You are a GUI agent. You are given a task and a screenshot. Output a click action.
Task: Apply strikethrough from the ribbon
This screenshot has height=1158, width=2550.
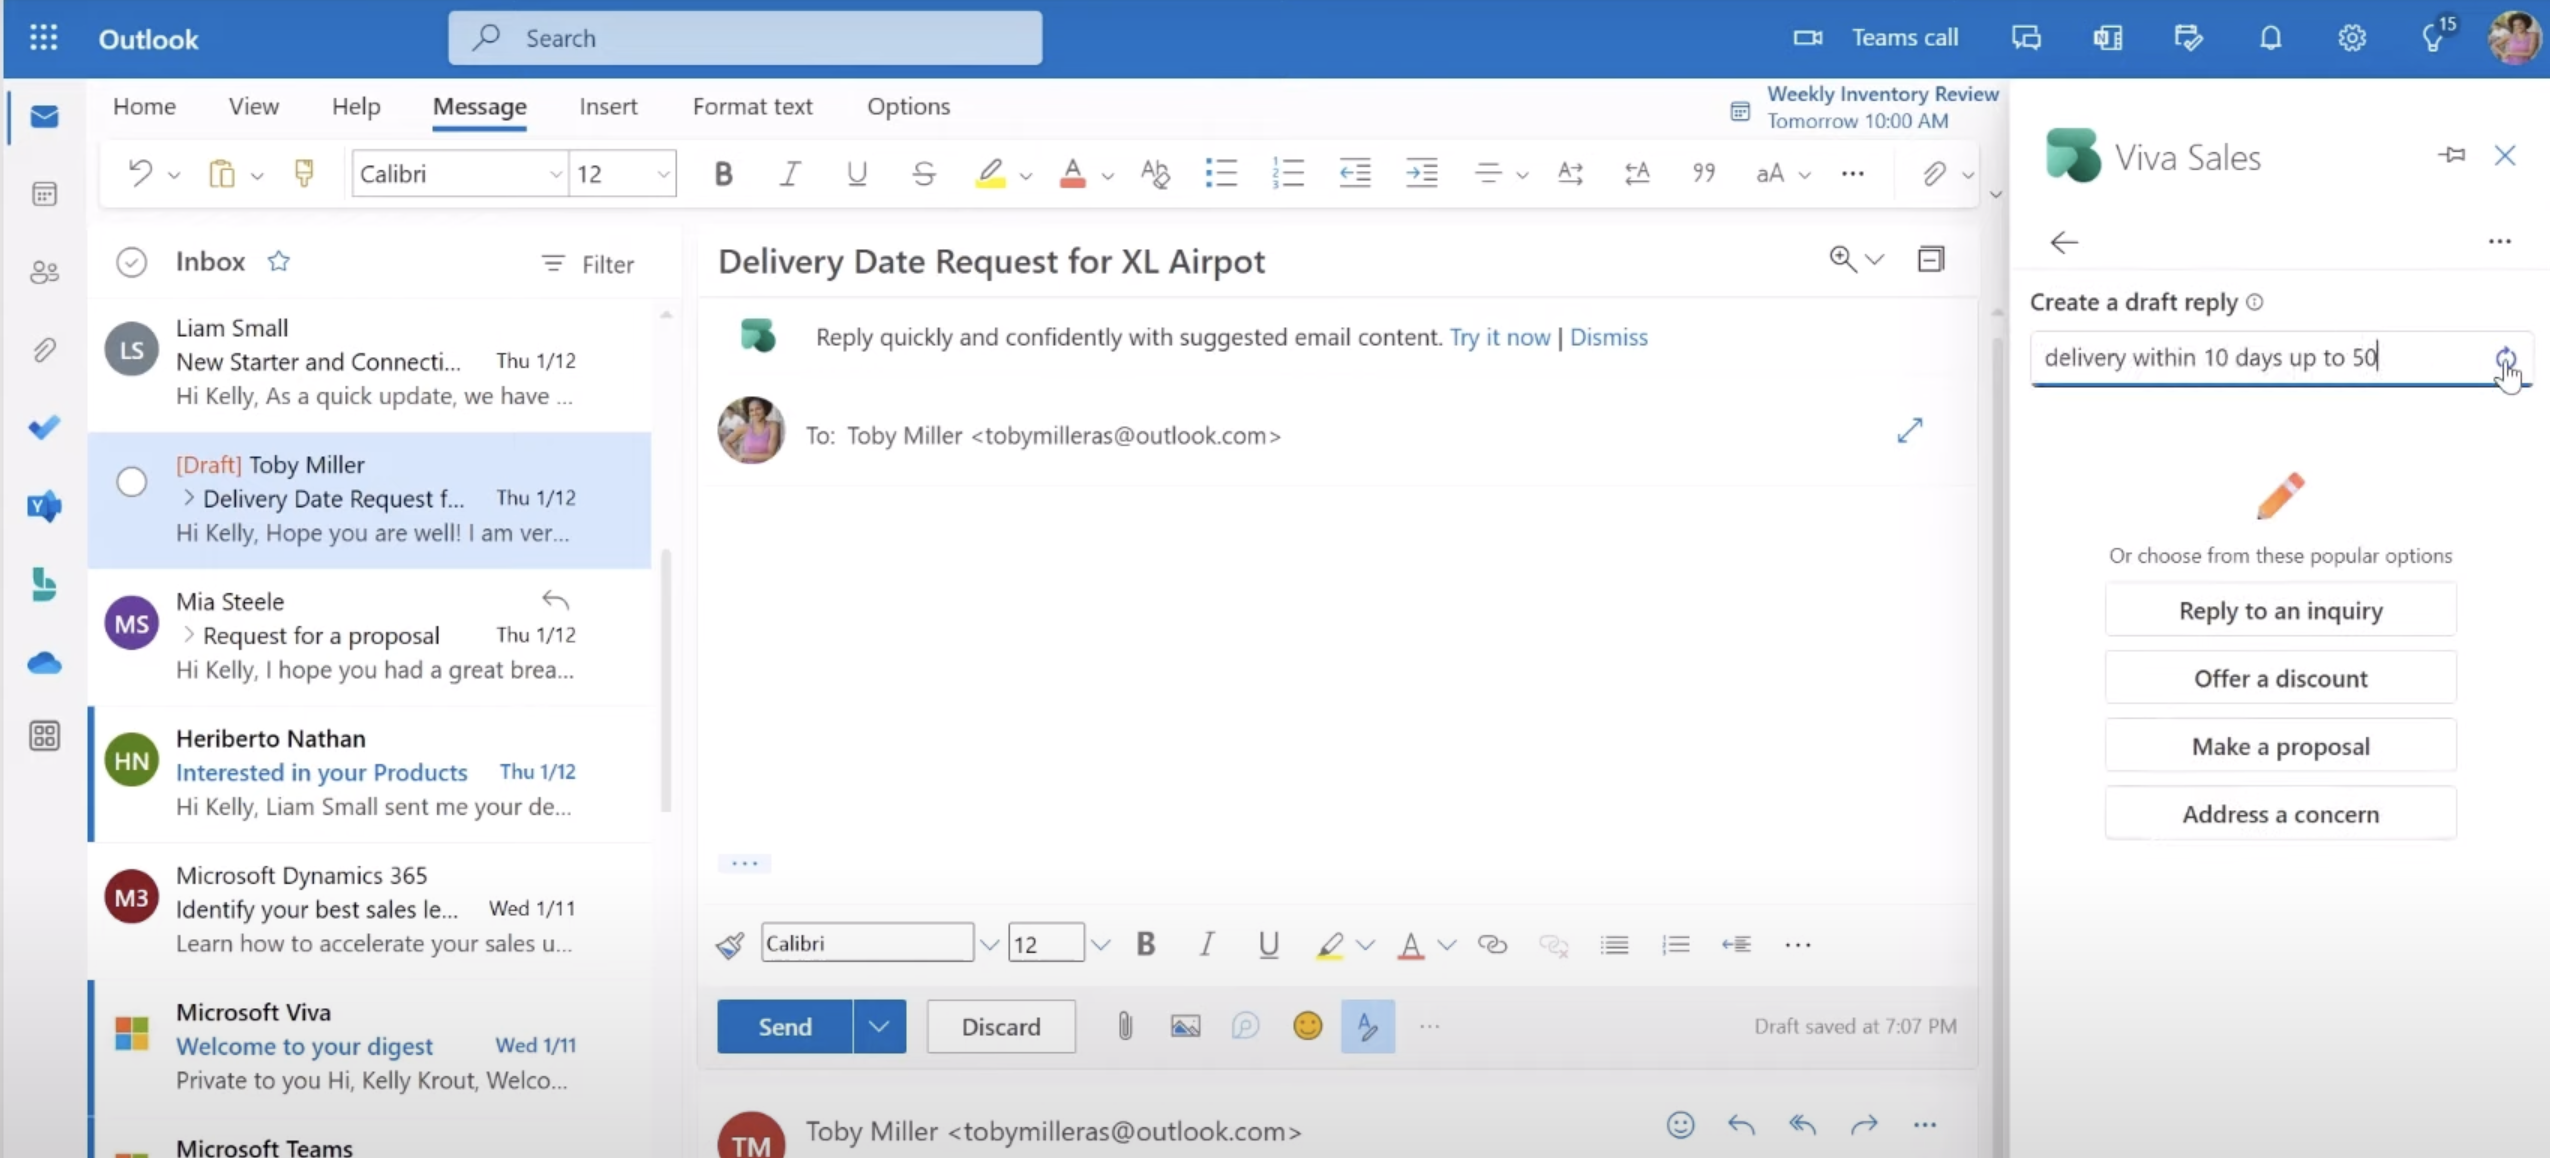point(923,173)
